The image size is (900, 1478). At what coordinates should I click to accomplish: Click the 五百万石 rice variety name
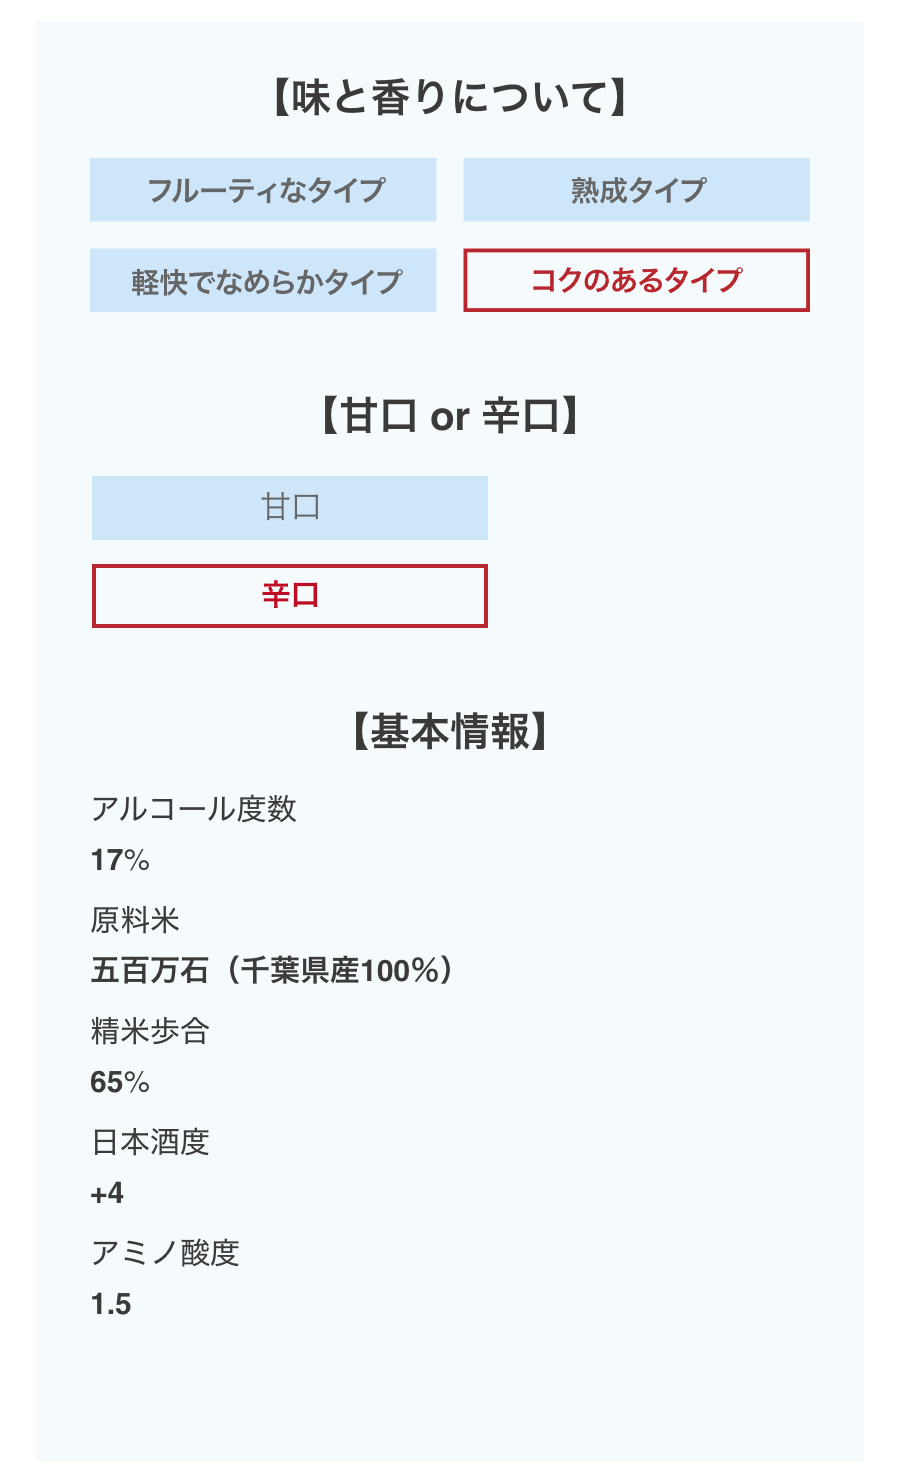click(x=150, y=971)
